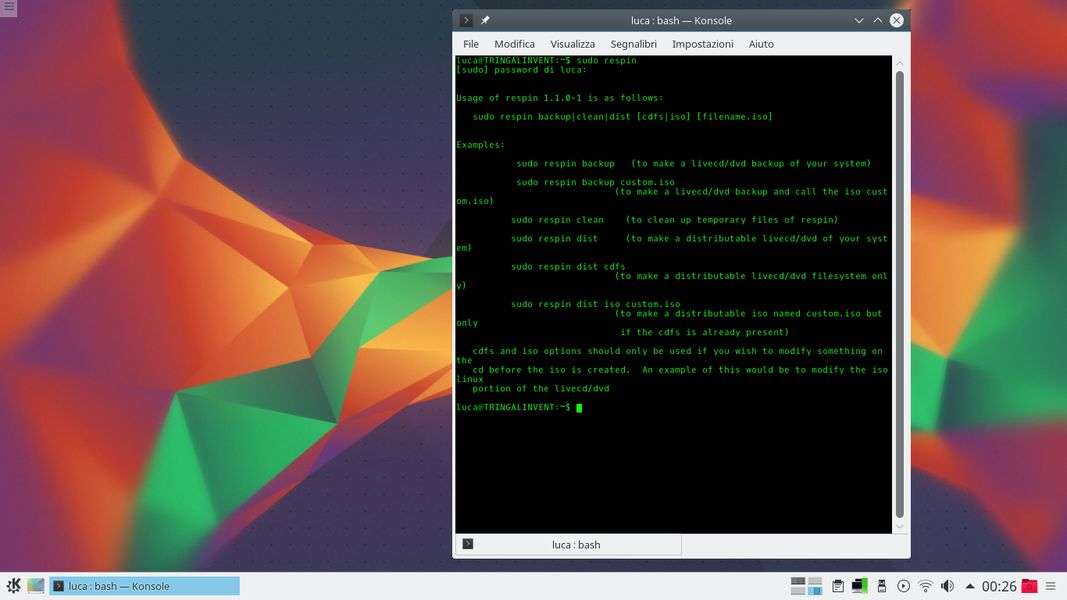The height and width of the screenshot is (600, 1067).
Task: Click the pin icon in Konsole title bar
Action: 485,20
